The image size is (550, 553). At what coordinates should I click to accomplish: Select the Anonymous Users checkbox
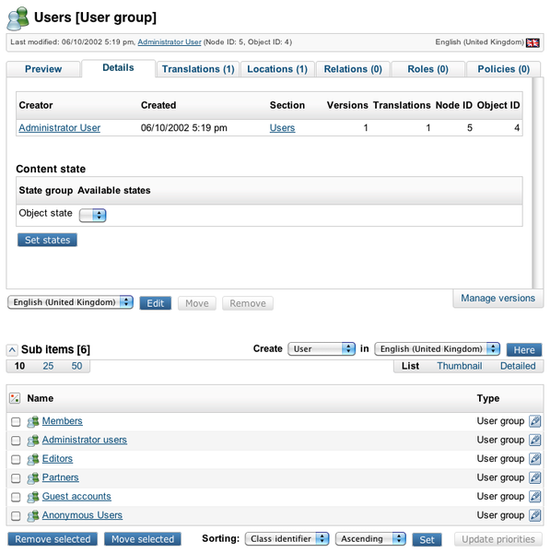coord(16,516)
